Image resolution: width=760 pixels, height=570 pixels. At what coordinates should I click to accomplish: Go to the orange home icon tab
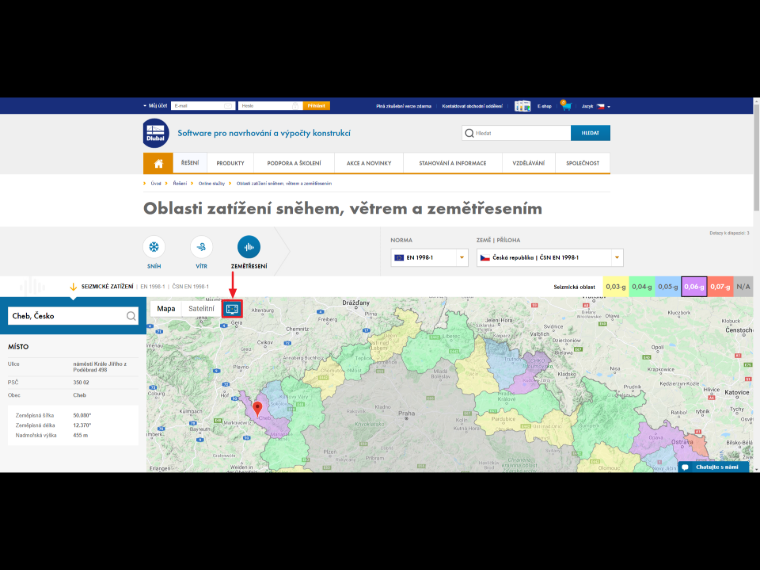tap(158, 163)
